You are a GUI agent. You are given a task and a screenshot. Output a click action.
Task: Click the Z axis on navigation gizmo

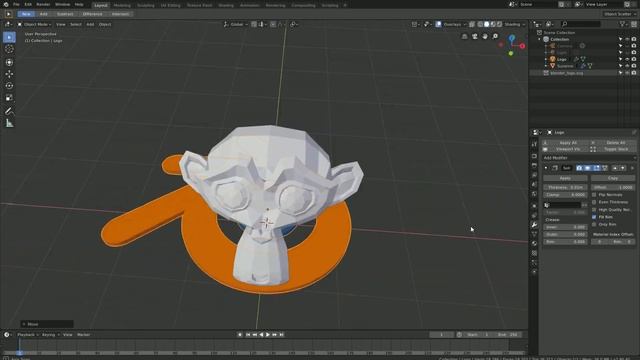[512, 38]
